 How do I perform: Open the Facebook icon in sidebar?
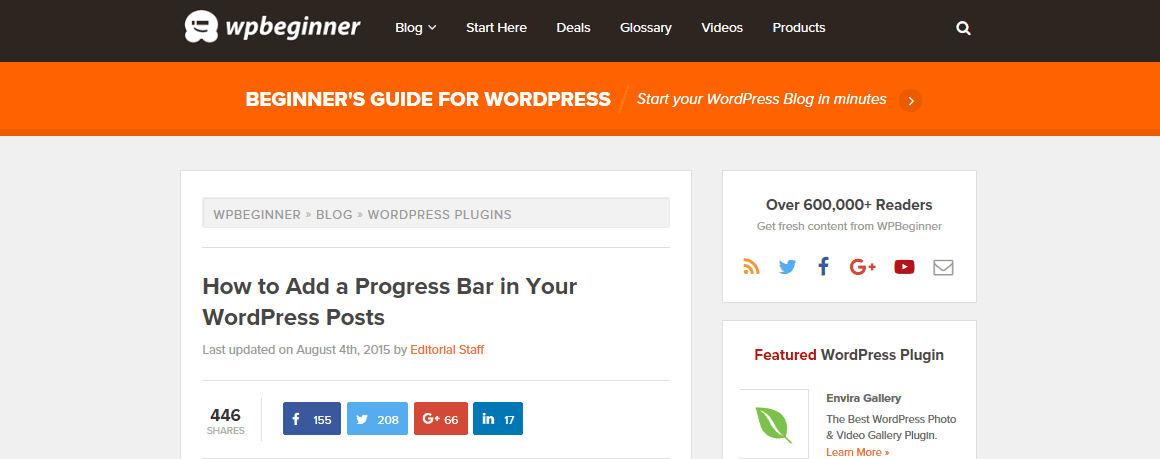click(x=823, y=267)
